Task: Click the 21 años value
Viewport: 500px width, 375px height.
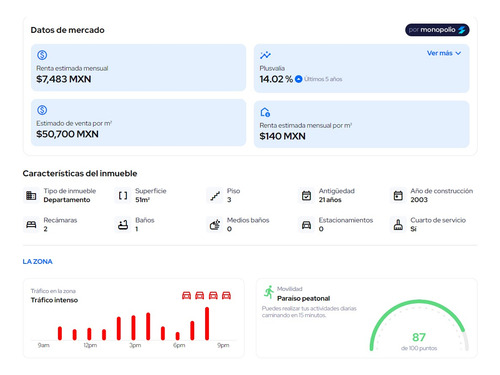Action: [330, 200]
